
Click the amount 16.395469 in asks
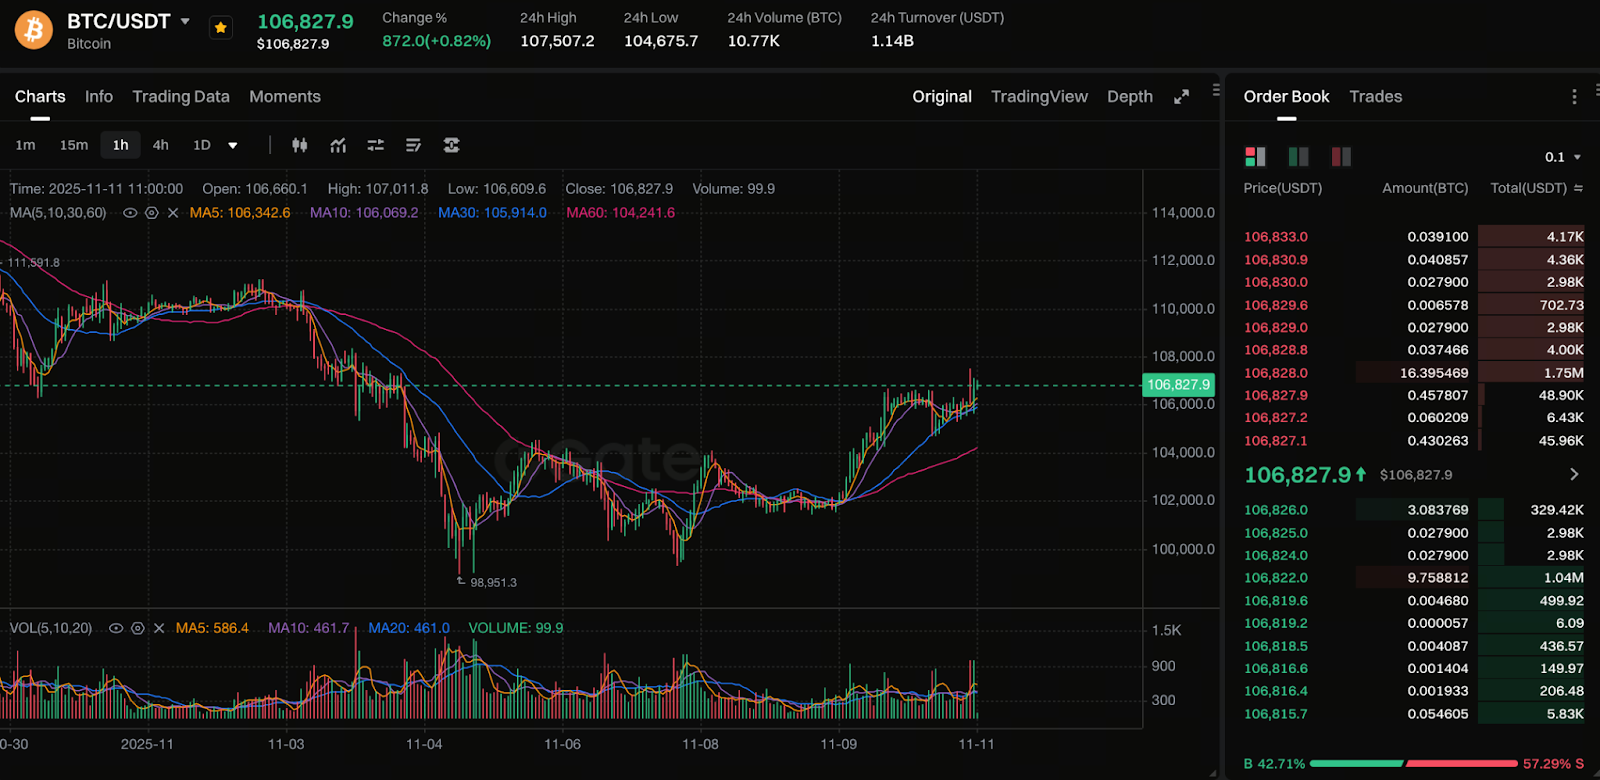point(1434,373)
